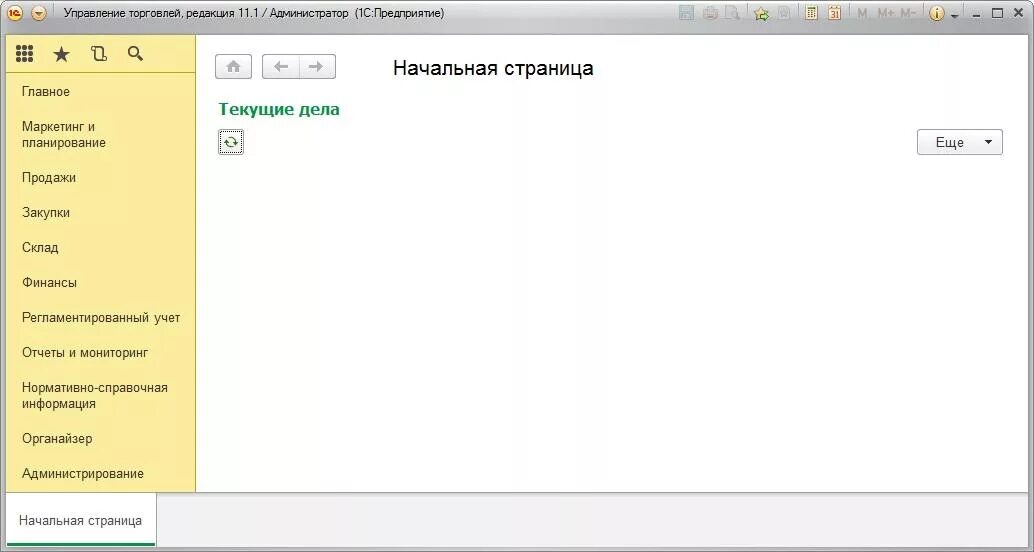Viewport: 1034px width, 552px height.
Task: Open Отчеты и мониторинг section
Action: pyautogui.click(x=85, y=352)
